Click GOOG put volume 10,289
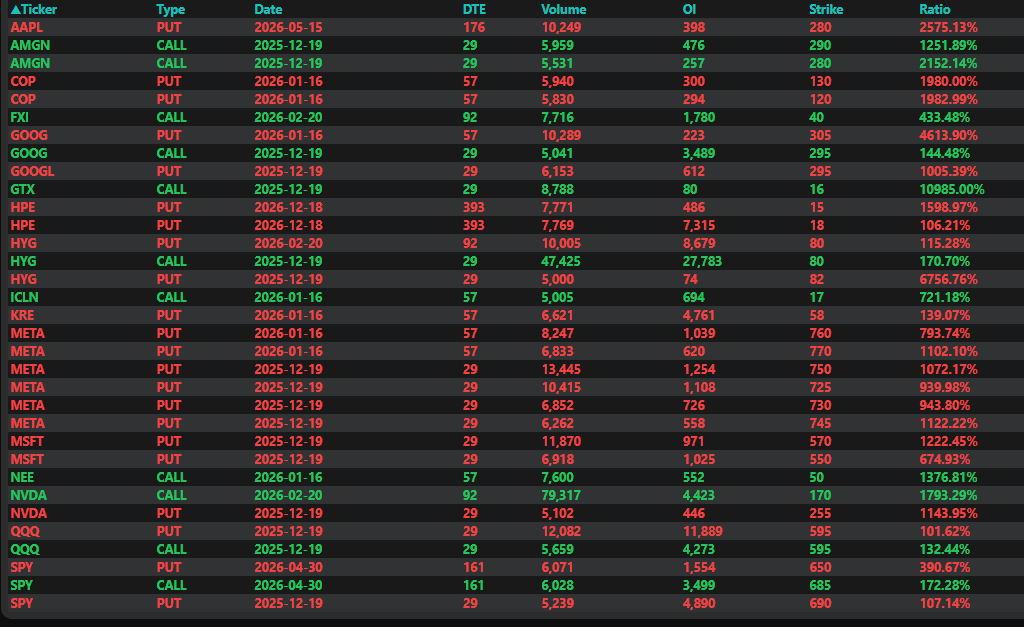 click(561, 135)
